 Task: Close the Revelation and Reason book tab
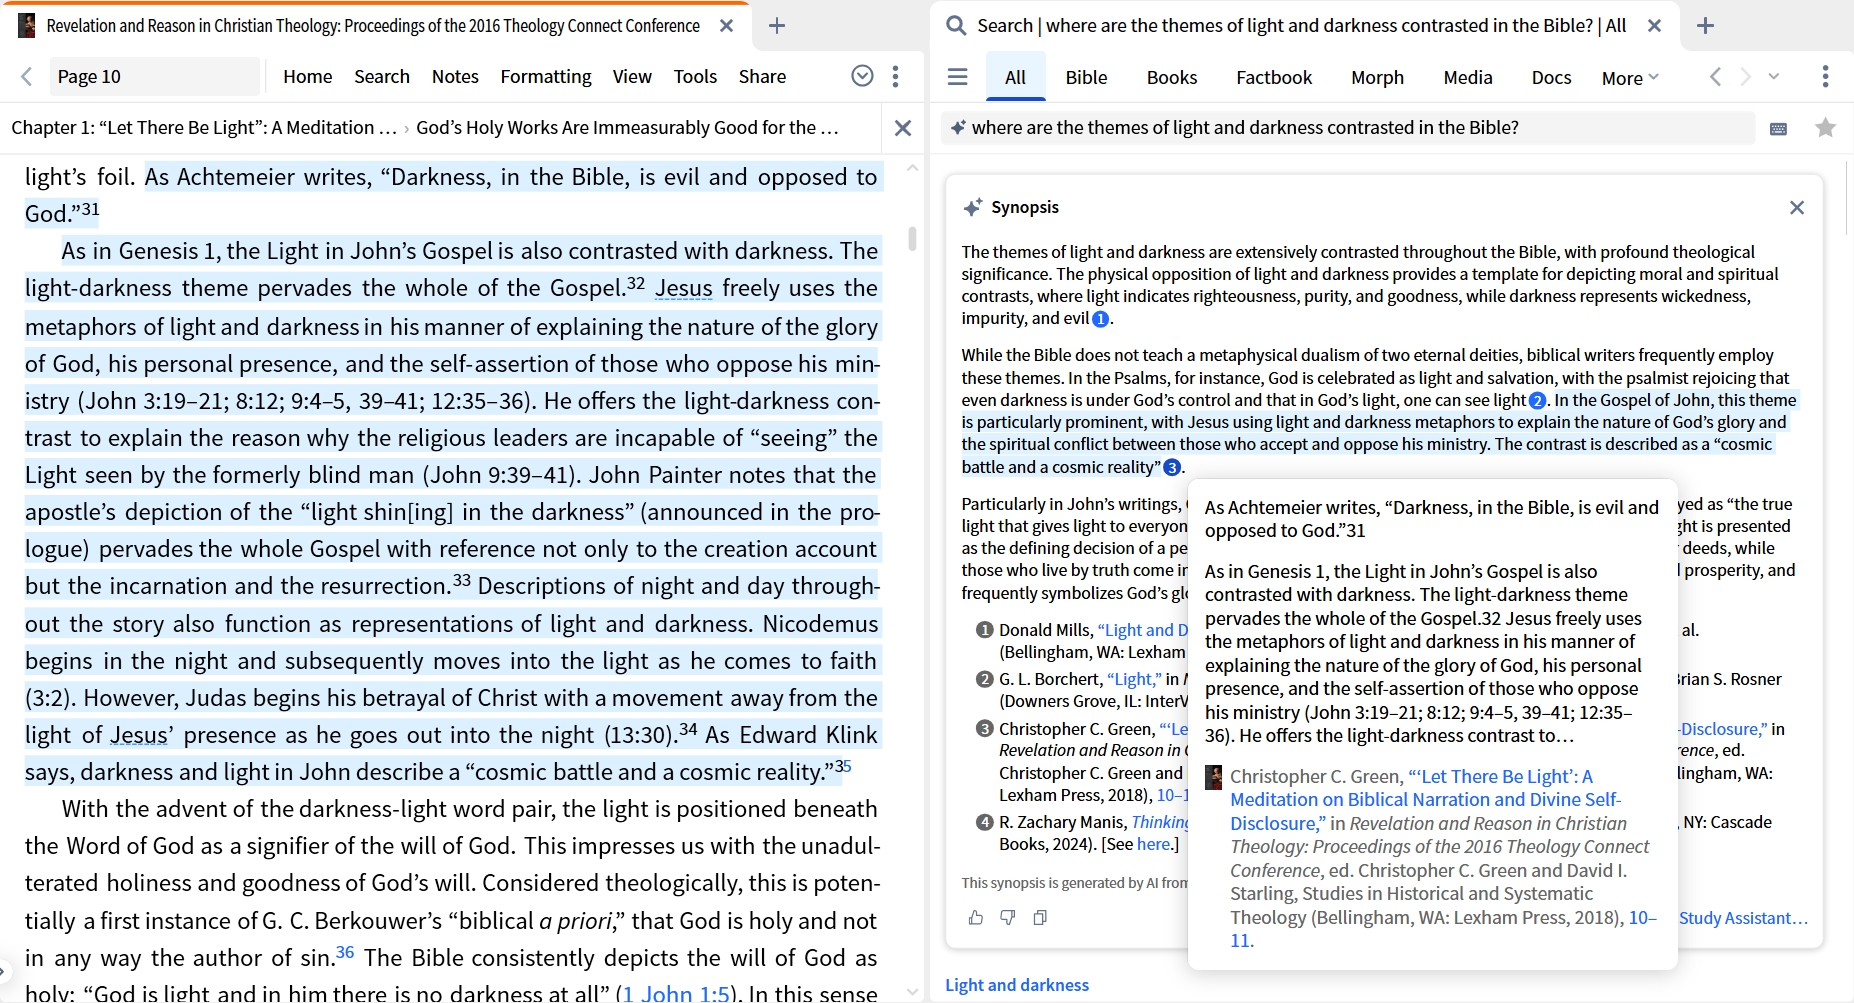click(727, 26)
